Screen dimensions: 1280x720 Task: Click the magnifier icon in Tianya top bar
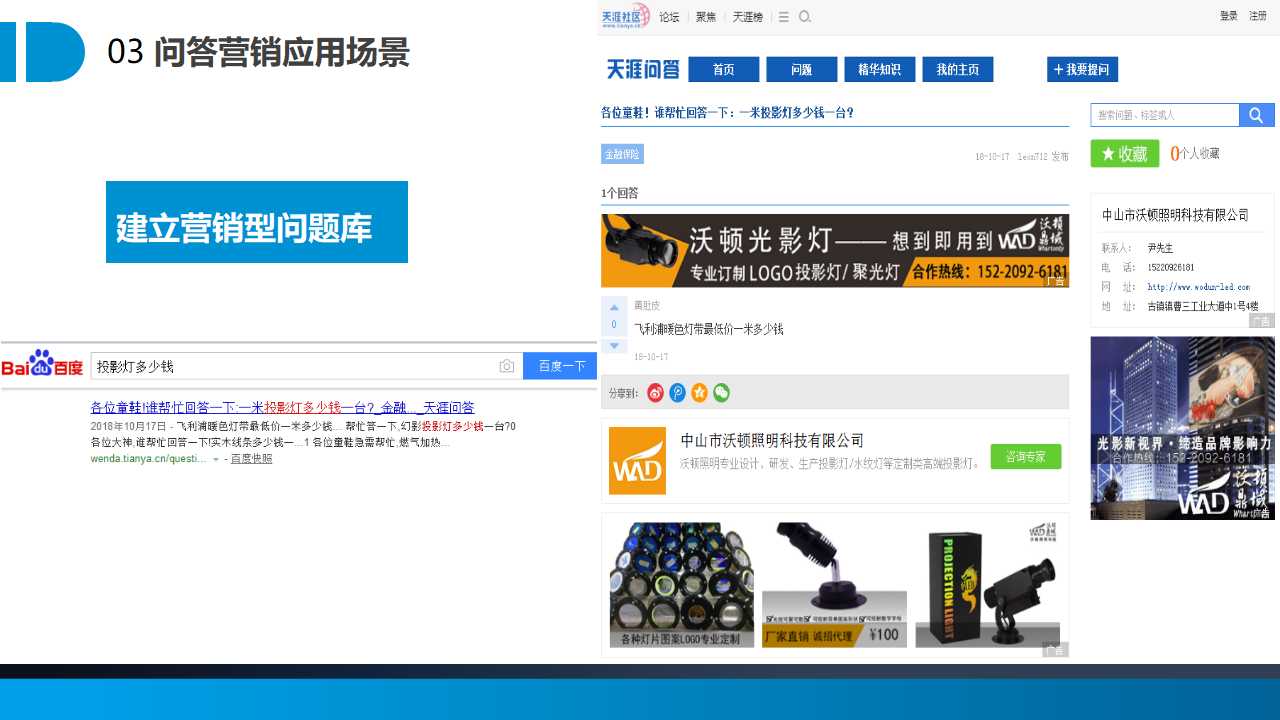(805, 17)
